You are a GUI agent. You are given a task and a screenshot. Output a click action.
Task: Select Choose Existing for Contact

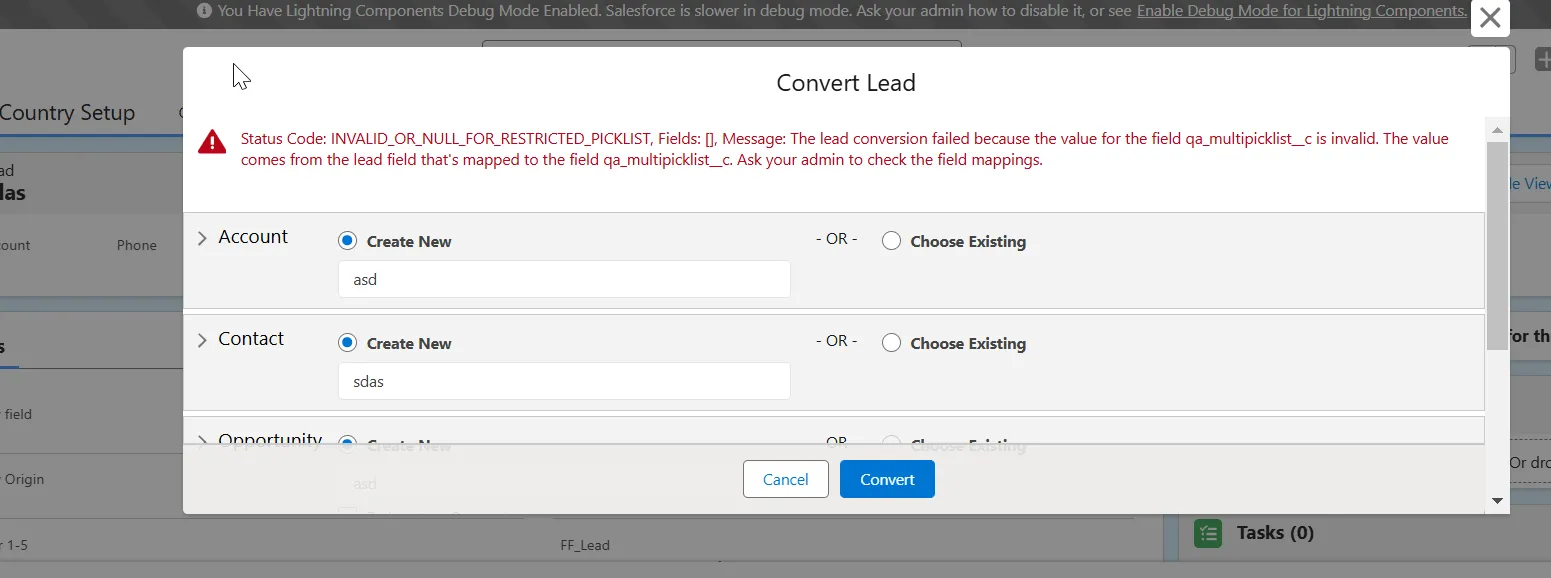click(891, 343)
